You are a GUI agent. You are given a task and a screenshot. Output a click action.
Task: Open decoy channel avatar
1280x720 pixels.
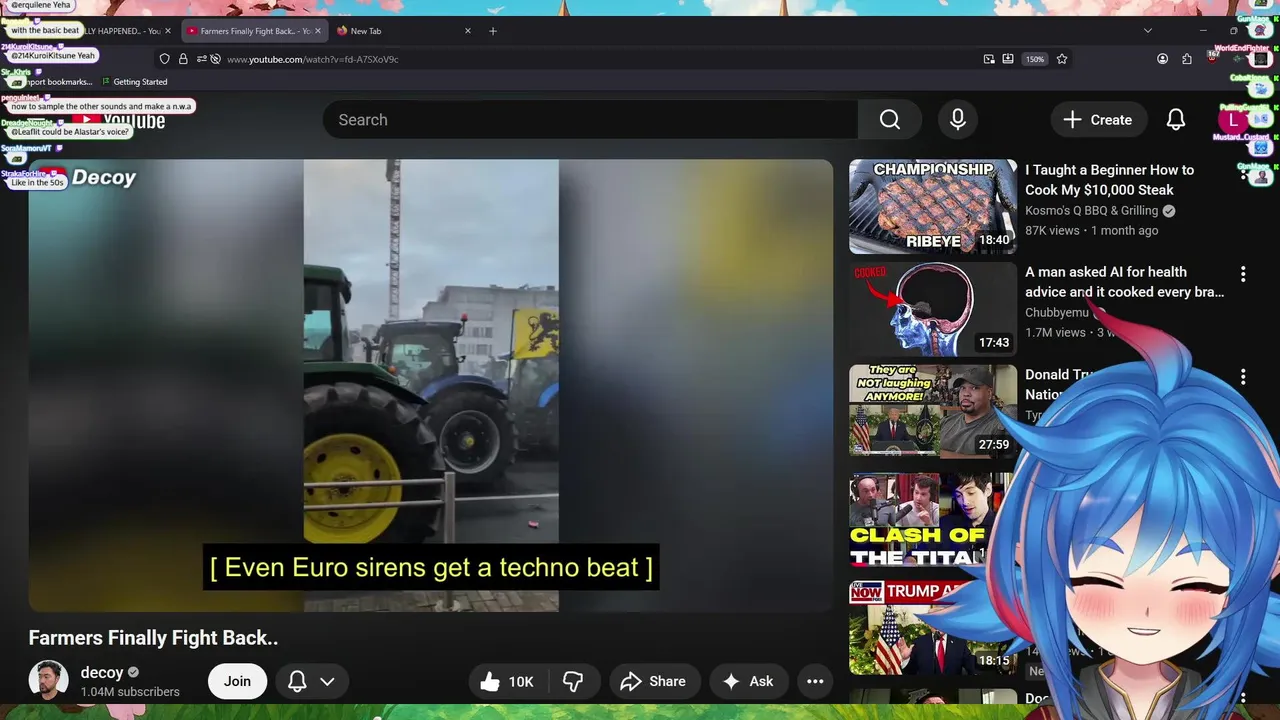[48, 681]
